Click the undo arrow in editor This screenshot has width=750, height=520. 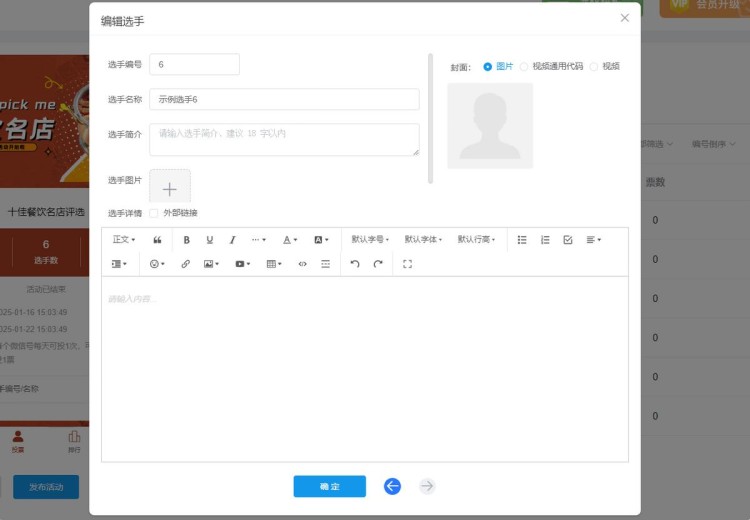coord(354,264)
